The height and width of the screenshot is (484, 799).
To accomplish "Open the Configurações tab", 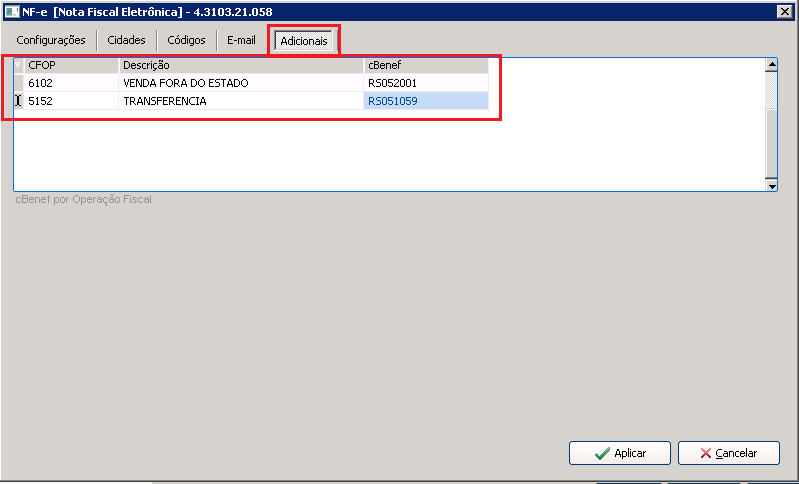I will (x=51, y=40).
